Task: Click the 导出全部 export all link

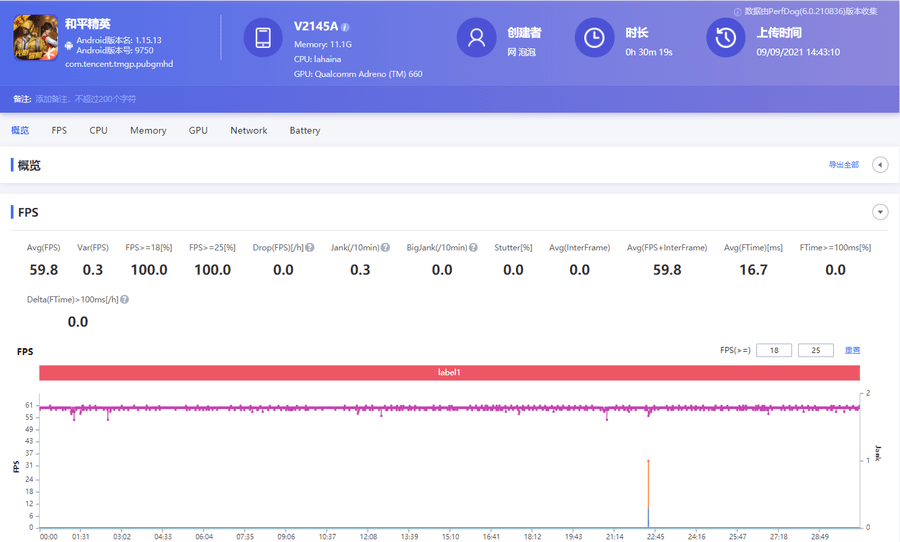Action: tap(844, 165)
